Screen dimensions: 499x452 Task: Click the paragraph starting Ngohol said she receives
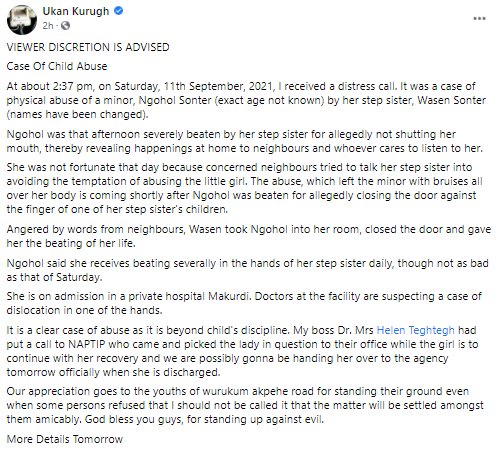[247, 270]
